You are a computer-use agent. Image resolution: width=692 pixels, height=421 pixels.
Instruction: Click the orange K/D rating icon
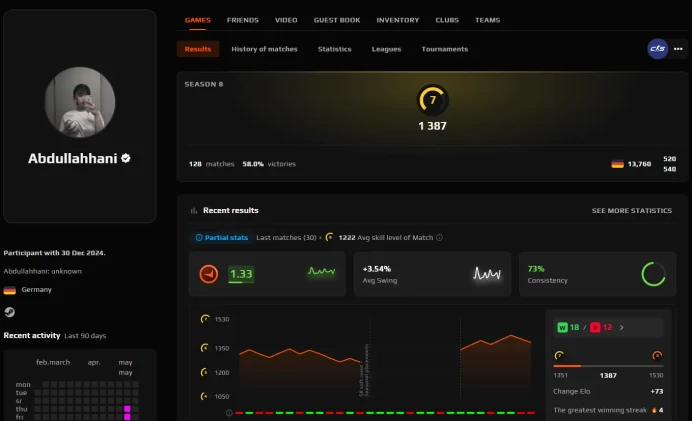coord(209,274)
